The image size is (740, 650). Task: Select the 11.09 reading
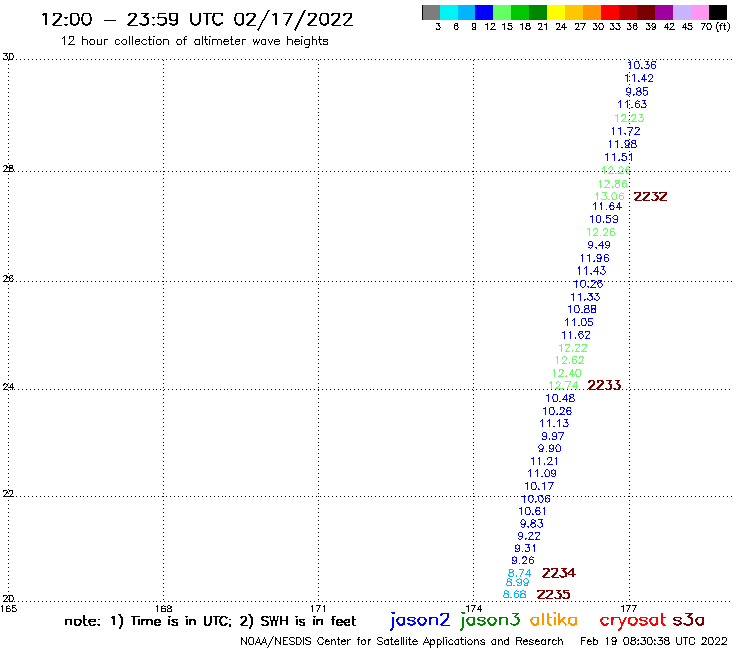542,473
